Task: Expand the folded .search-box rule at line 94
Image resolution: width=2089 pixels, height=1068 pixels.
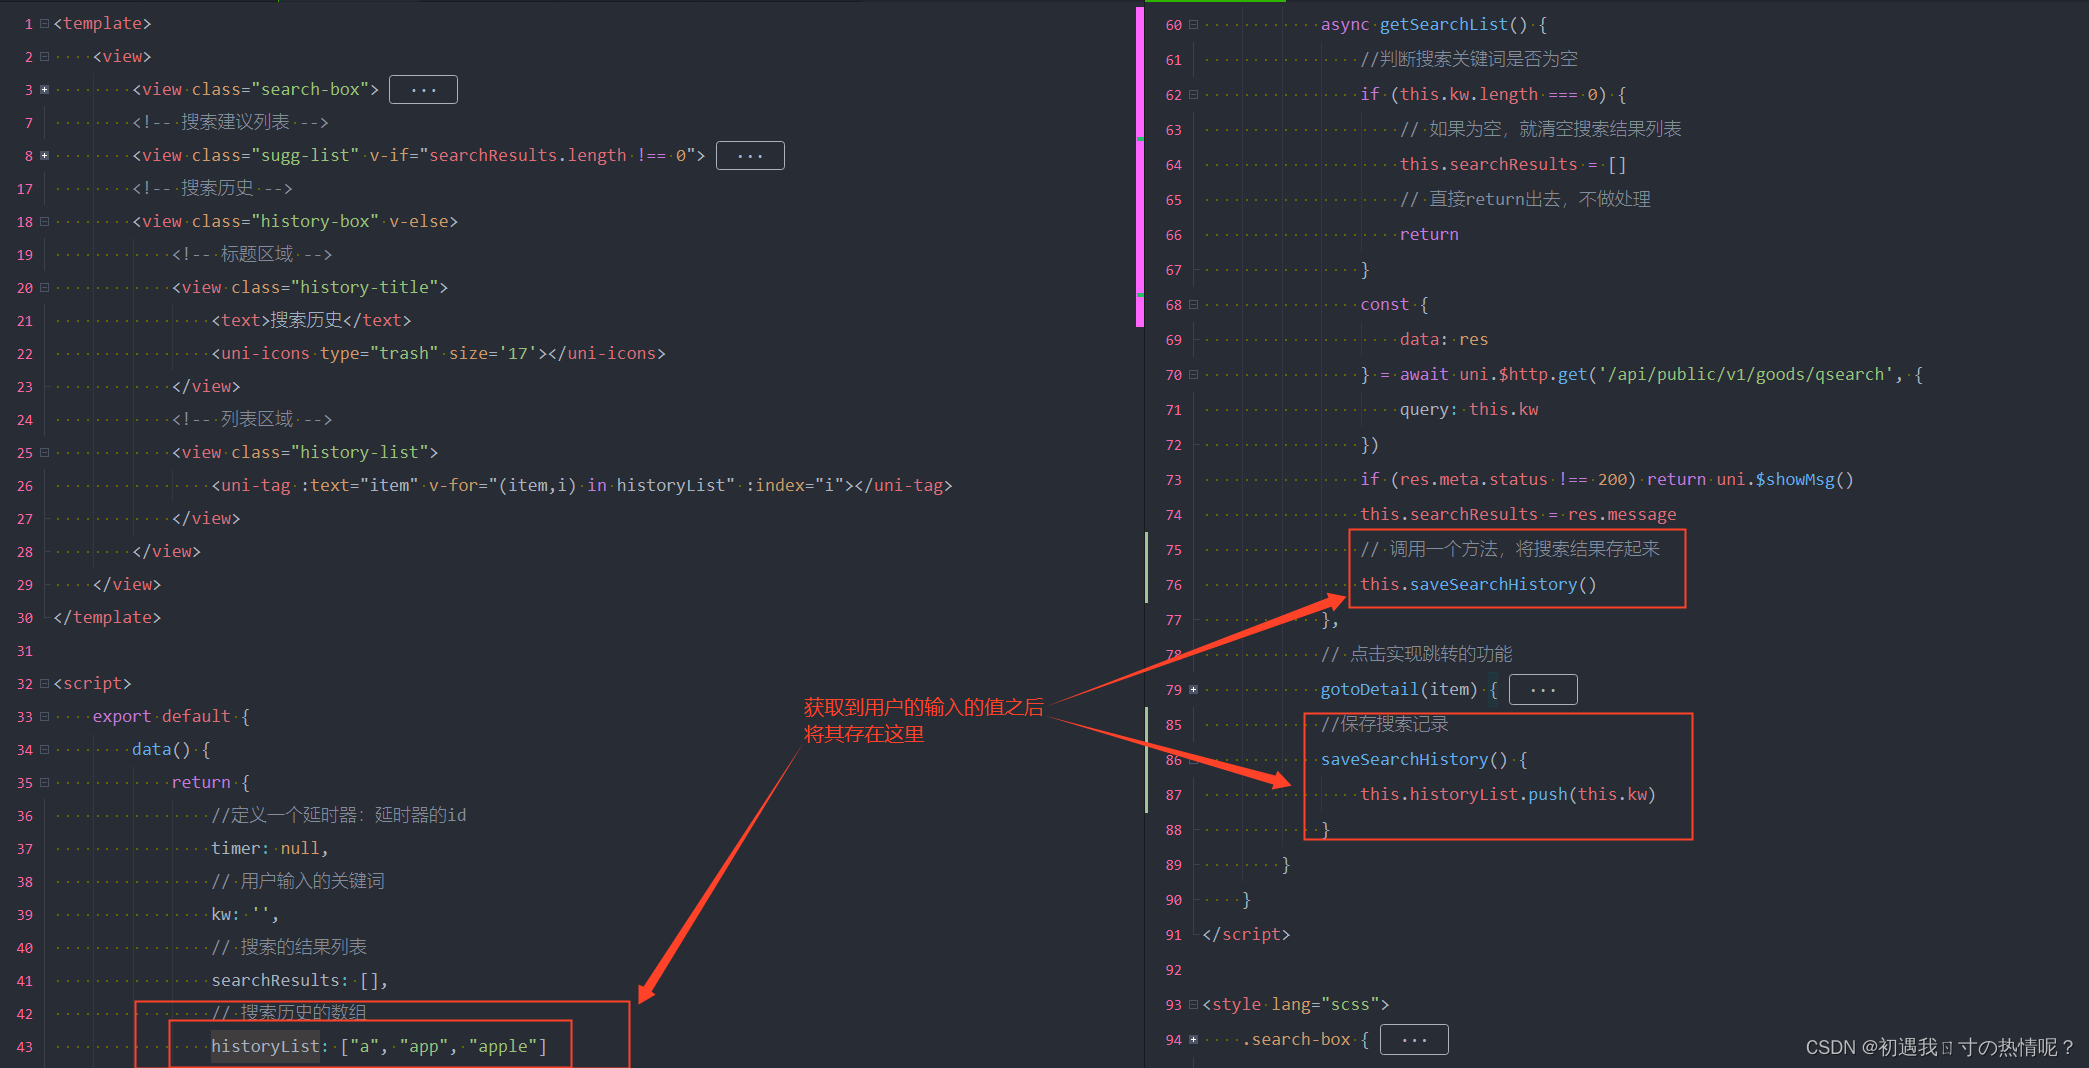Action: click(x=1193, y=1039)
